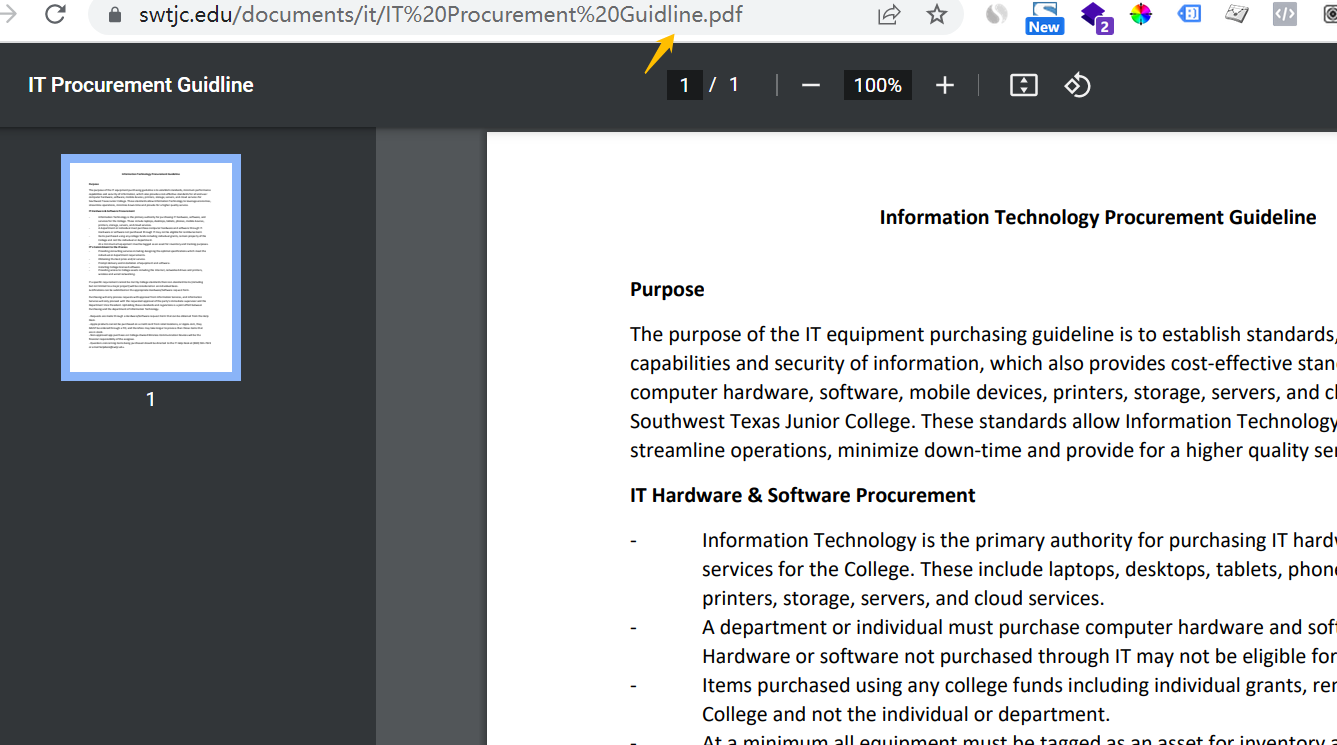Image resolution: width=1337 pixels, height=745 pixels.
Task: Zoom in on the PDF
Action: (945, 85)
